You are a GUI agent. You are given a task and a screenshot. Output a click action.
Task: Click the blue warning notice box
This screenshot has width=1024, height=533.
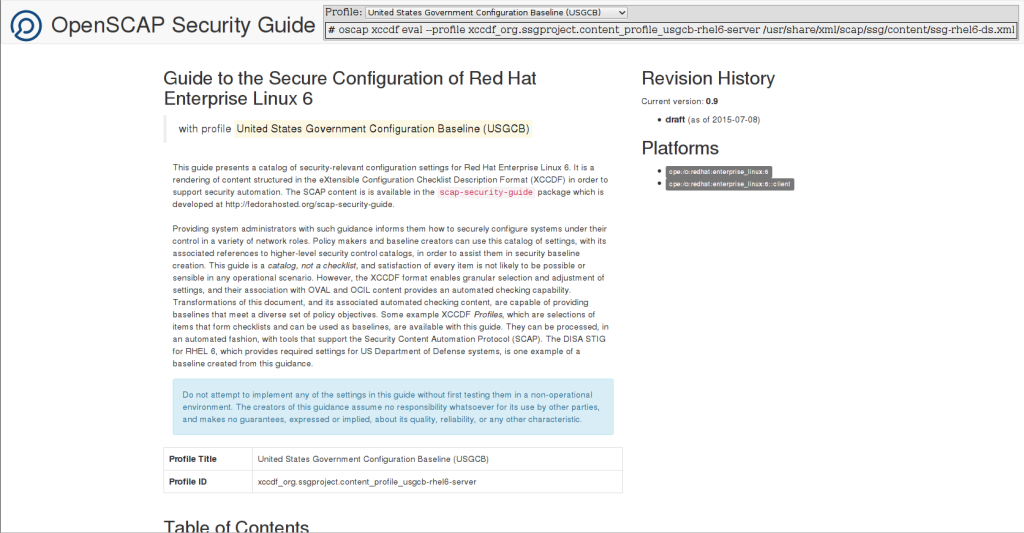393,407
